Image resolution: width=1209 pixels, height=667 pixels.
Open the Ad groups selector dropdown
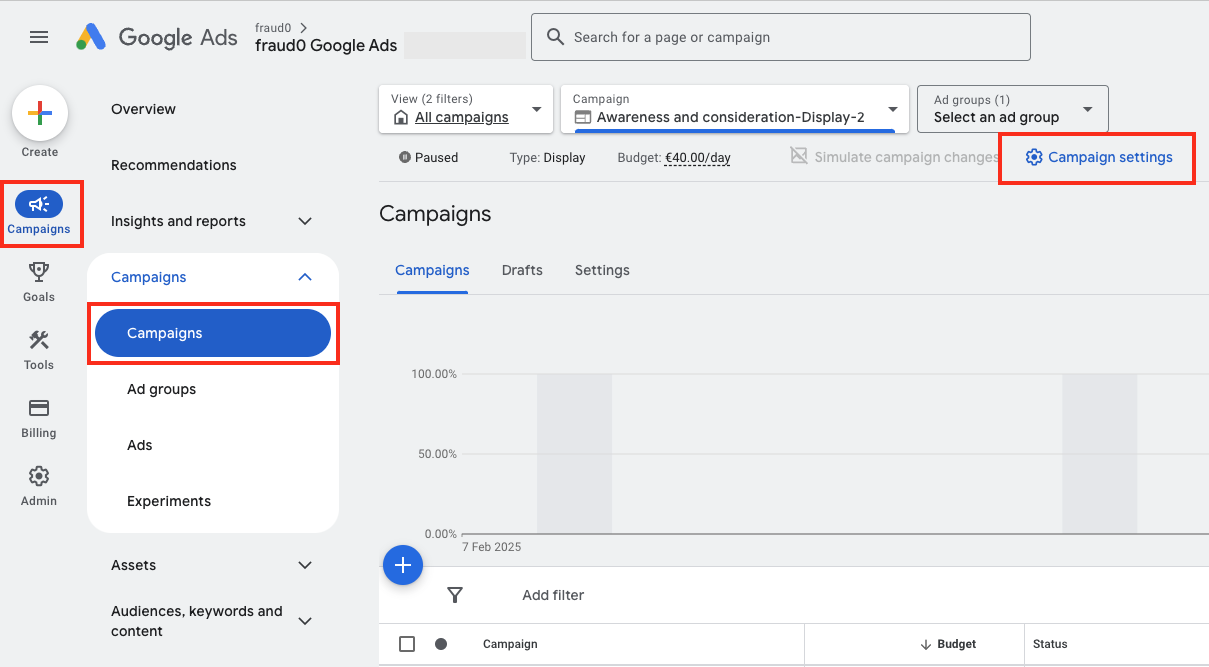(1012, 109)
